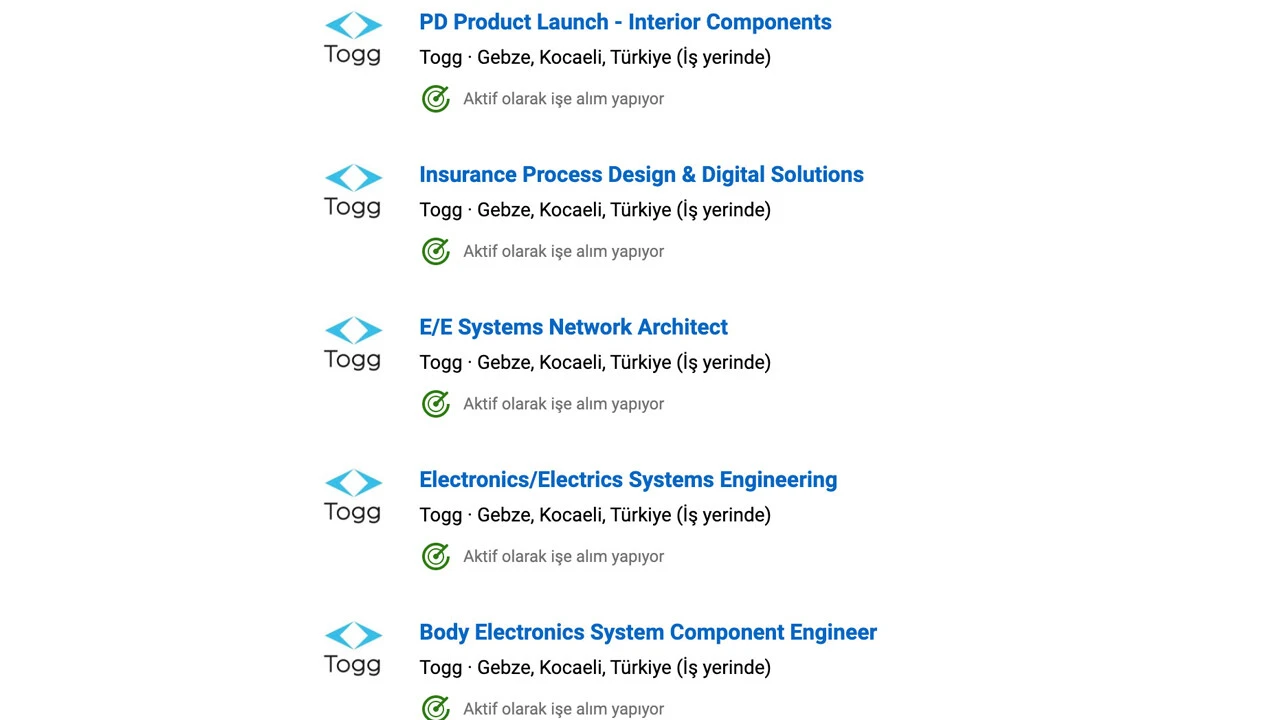The image size is (1280, 720).
Task: Click green hiring target icon under Body Electronics System
Action: point(435,707)
